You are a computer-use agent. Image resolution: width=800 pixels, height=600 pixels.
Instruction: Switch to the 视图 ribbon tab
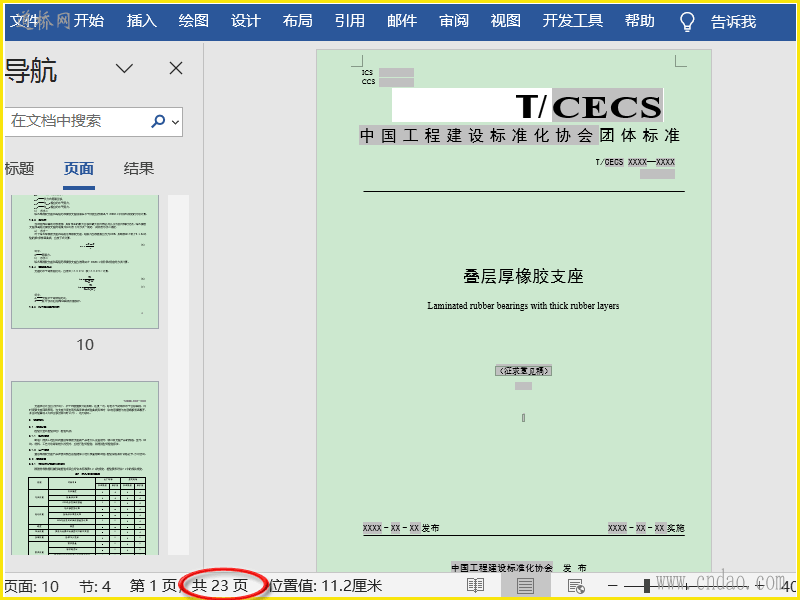click(506, 20)
